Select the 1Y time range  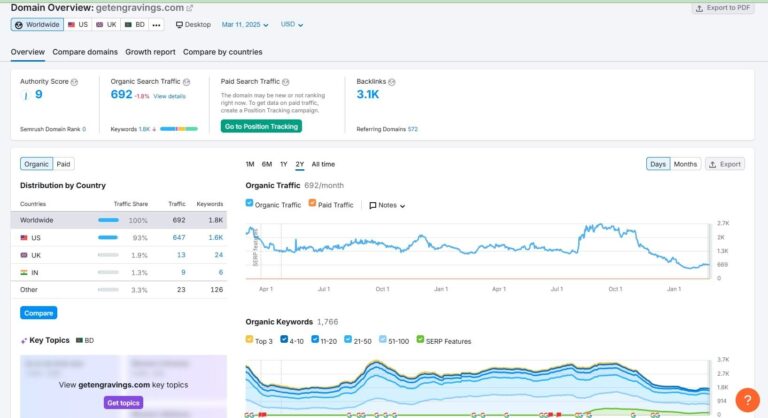[284, 164]
